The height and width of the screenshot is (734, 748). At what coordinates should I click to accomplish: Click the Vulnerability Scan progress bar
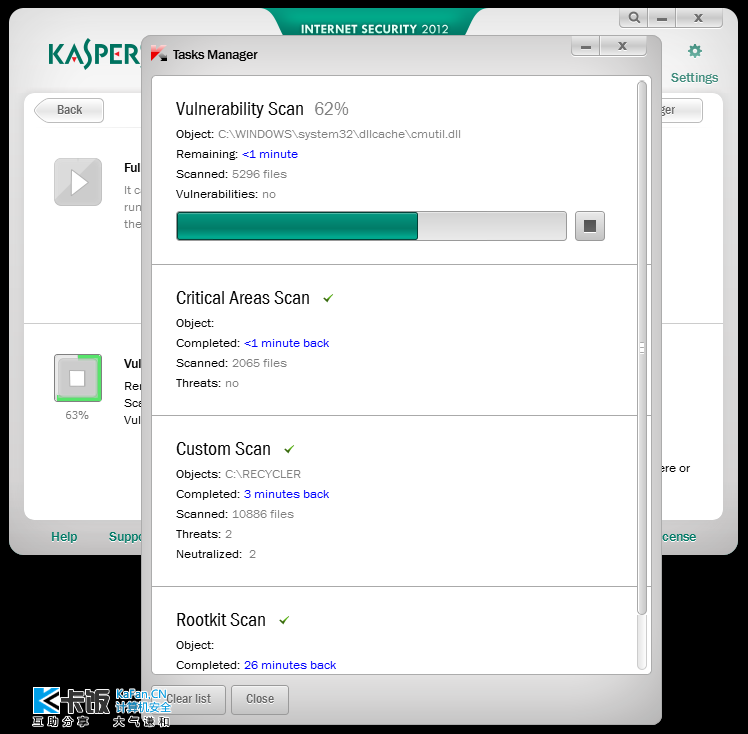[371, 226]
